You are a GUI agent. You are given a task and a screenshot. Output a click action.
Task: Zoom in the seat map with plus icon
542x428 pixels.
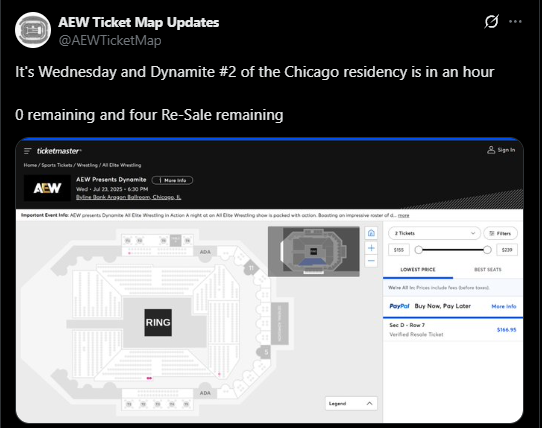[x=371, y=248]
